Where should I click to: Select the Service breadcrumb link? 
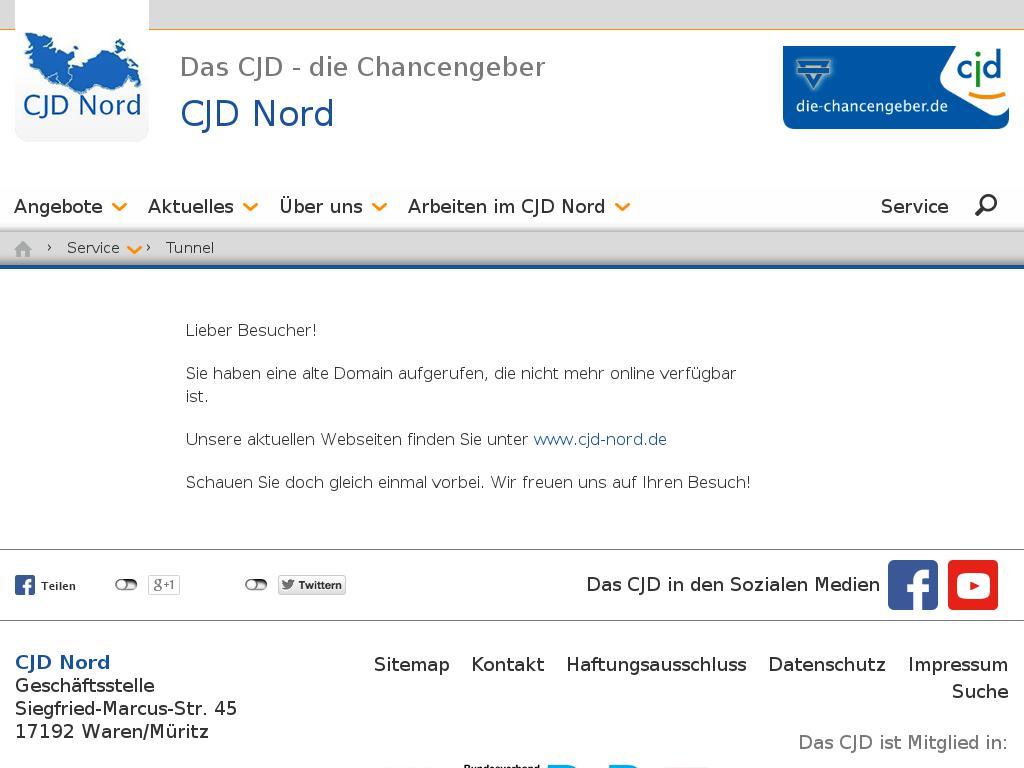pyautogui.click(x=93, y=248)
